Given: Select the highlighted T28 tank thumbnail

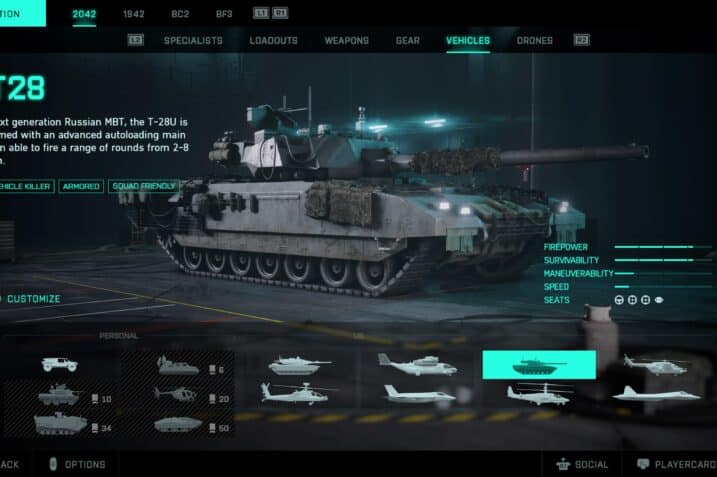Looking at the screenshot, I should (539, 365).
